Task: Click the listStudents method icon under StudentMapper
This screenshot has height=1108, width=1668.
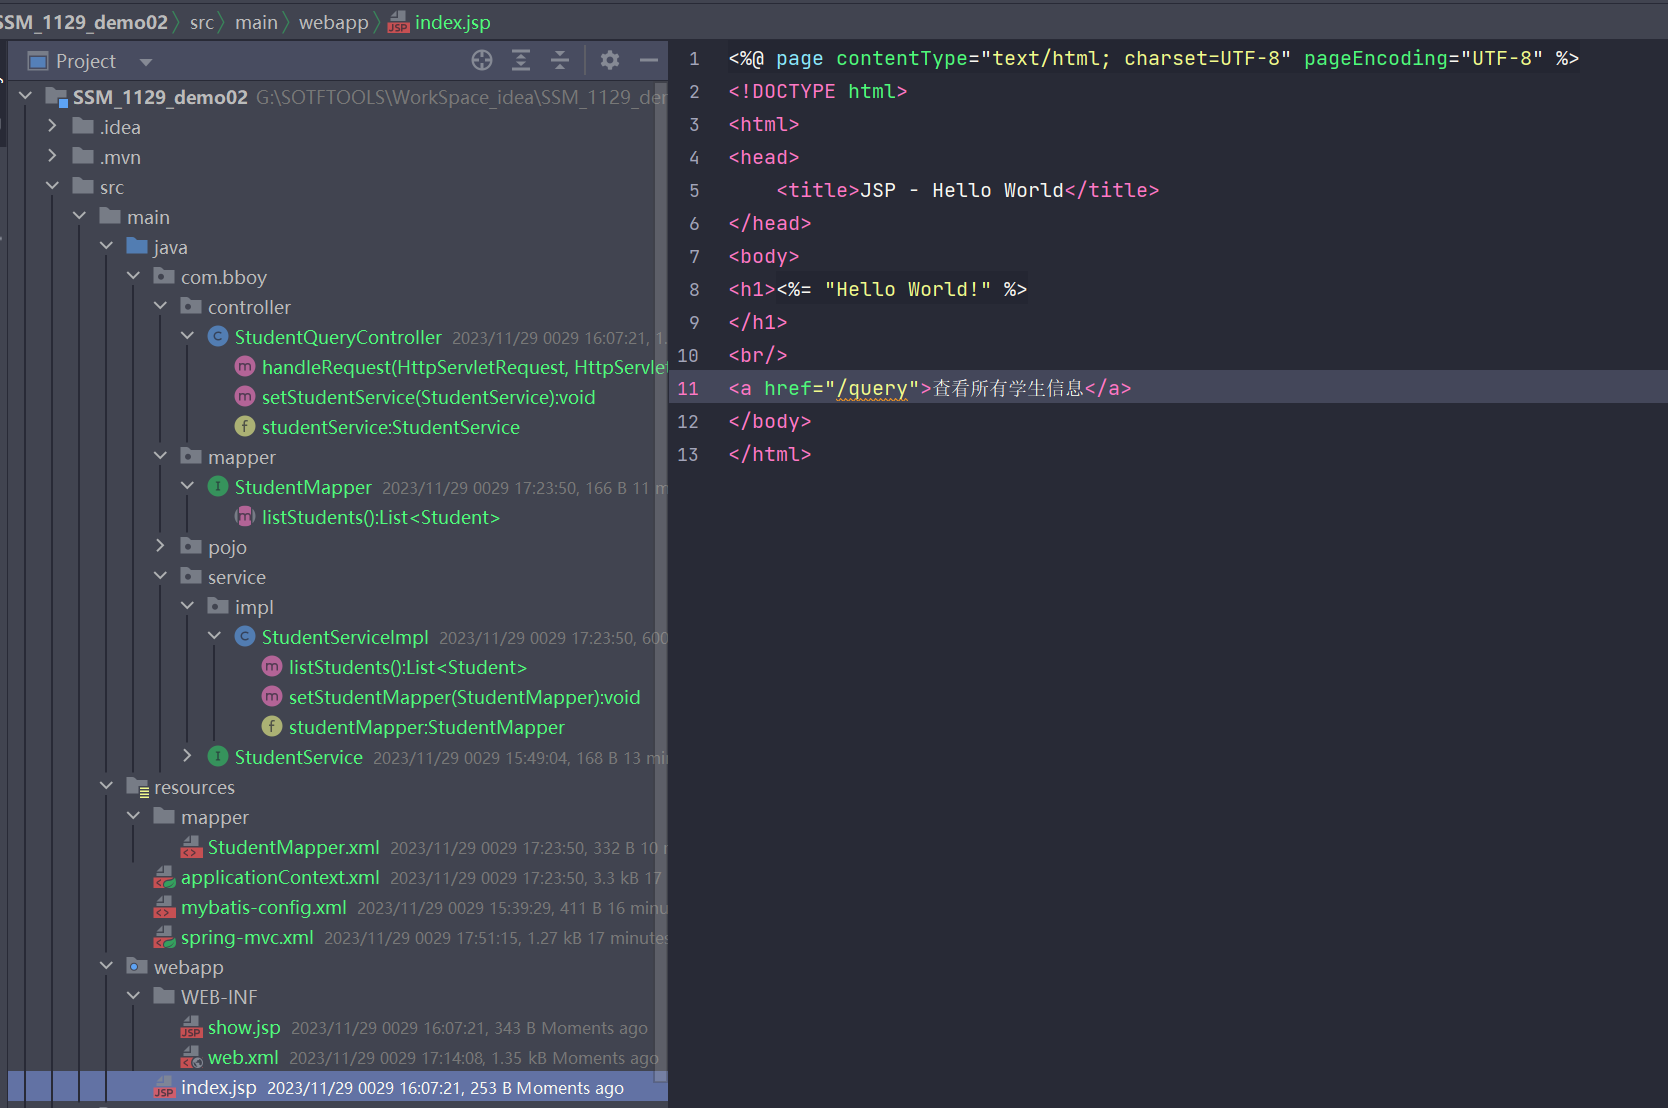Action: (245, 516)
